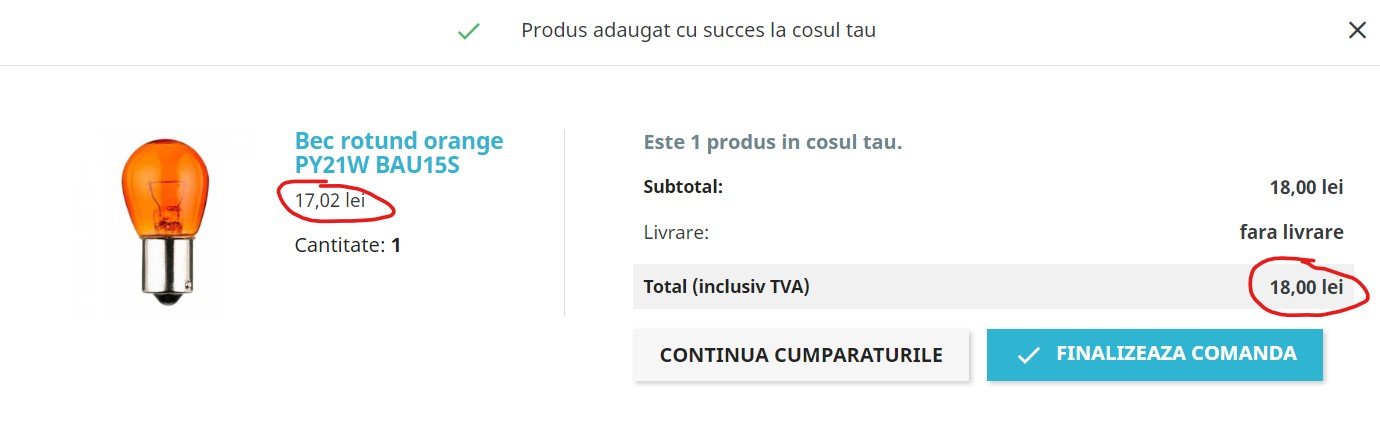
Task: Select the 17,02 lei product price
Action: click(x=330, y=201)
